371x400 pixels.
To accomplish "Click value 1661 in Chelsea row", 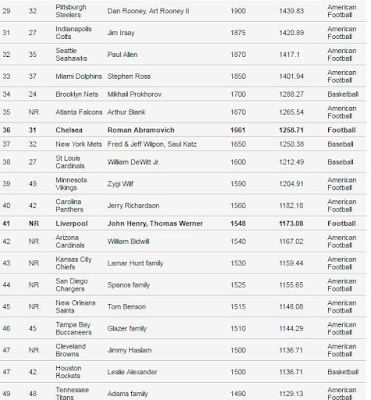I will pos(238,130).
